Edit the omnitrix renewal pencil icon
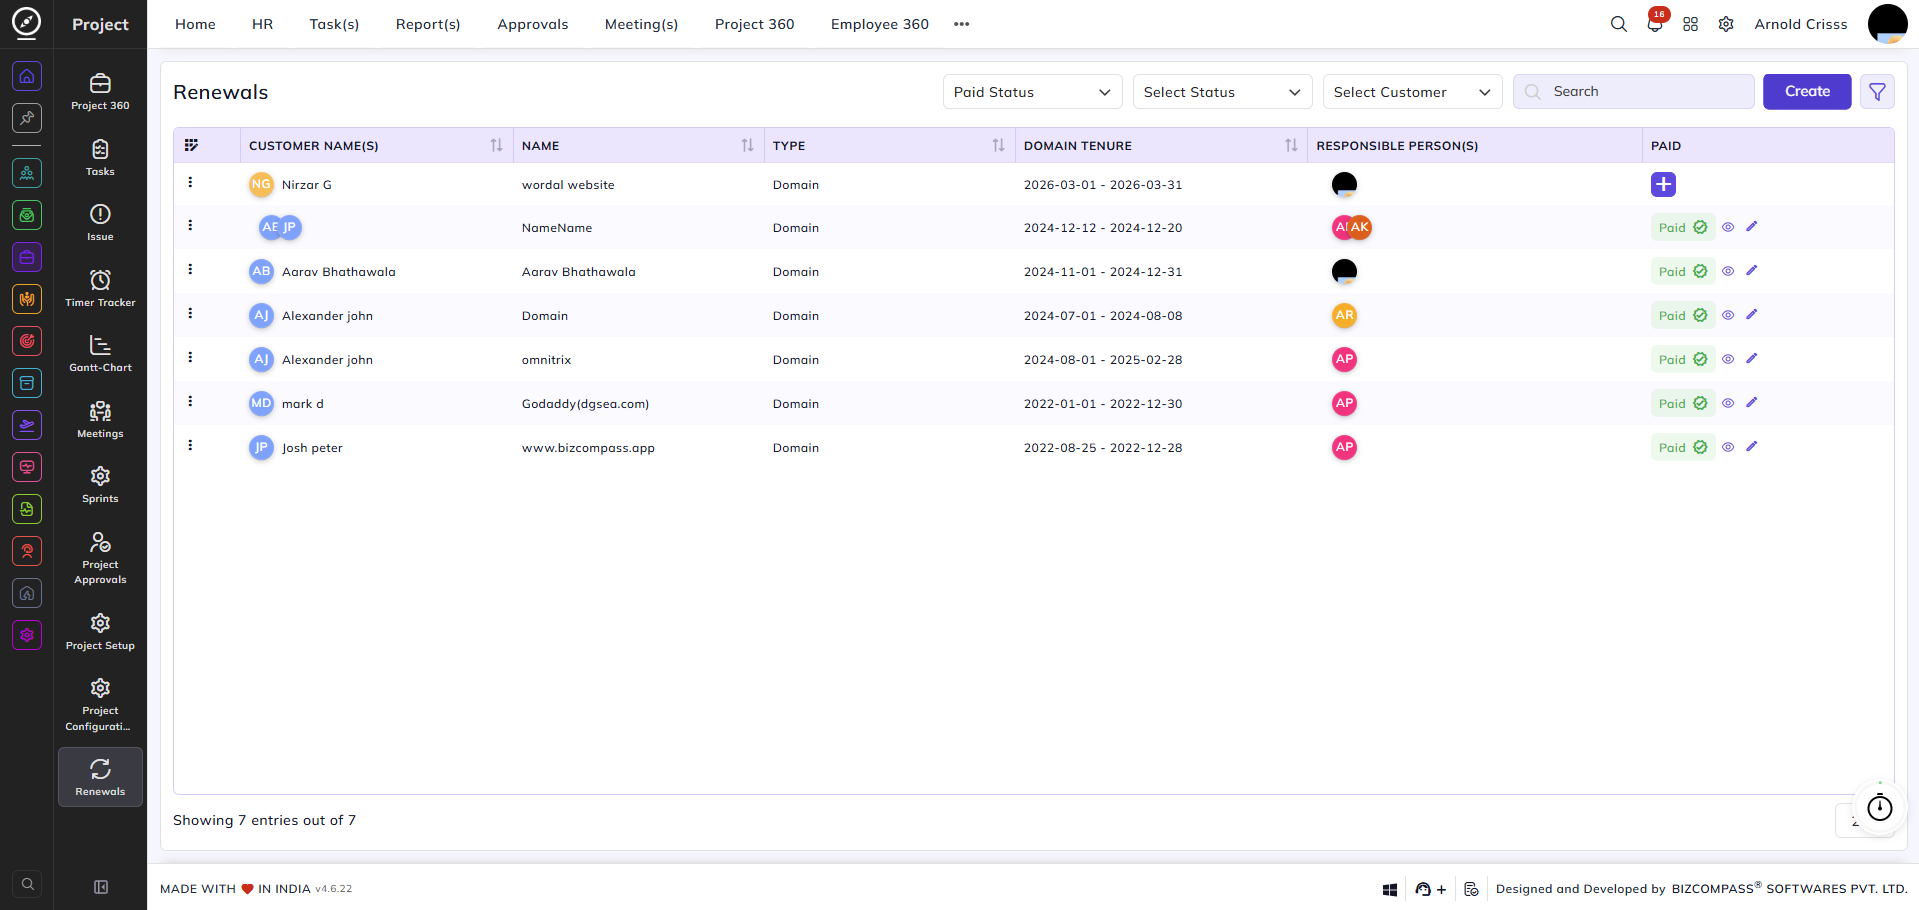This screenshot has width=1919, height=910. [x=1751, y=359]
